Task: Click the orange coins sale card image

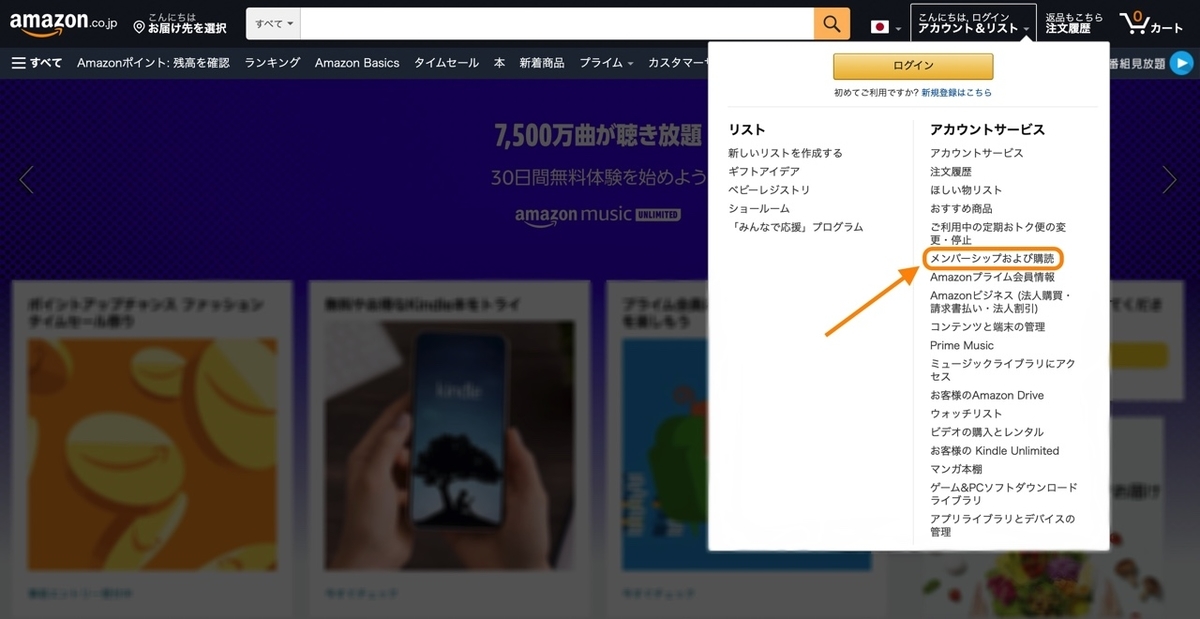Action: 152,457
